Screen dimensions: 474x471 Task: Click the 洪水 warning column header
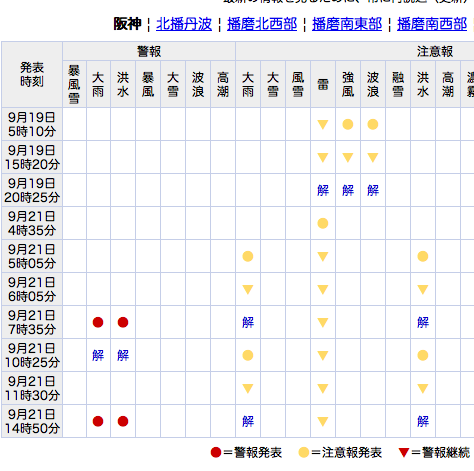(x=123, y=84)
